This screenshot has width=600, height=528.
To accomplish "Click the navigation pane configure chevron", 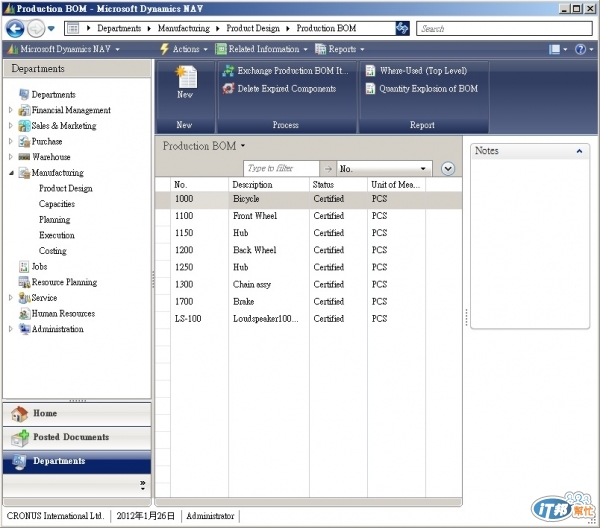I will coord(143,485).
